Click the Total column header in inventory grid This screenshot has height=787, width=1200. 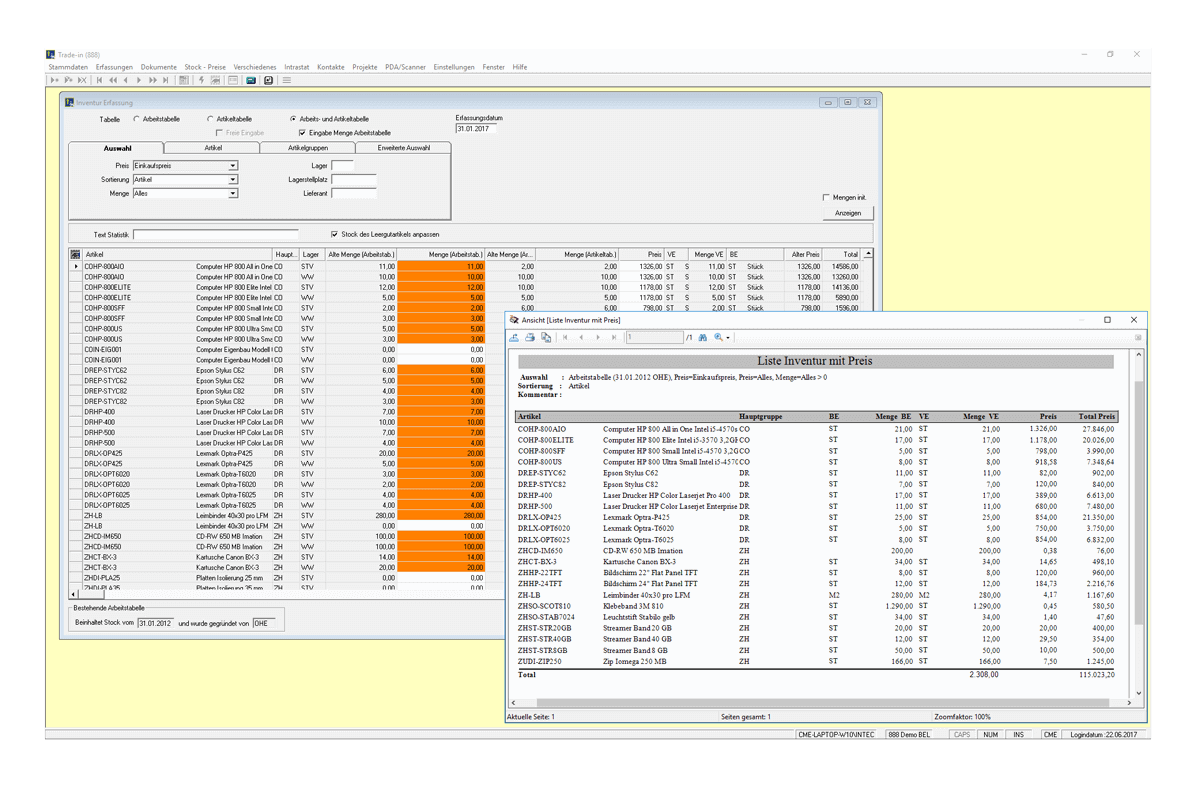842,255
